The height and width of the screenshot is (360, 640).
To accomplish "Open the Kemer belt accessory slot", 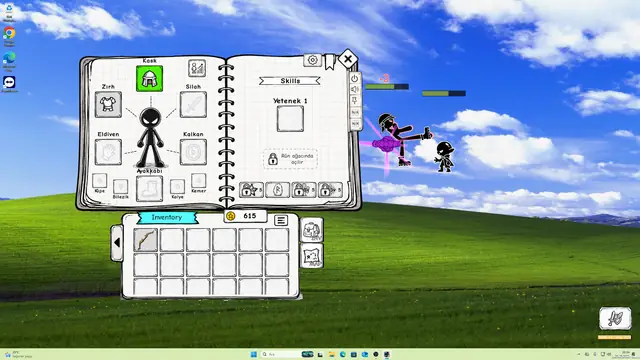I will point(199,180).
